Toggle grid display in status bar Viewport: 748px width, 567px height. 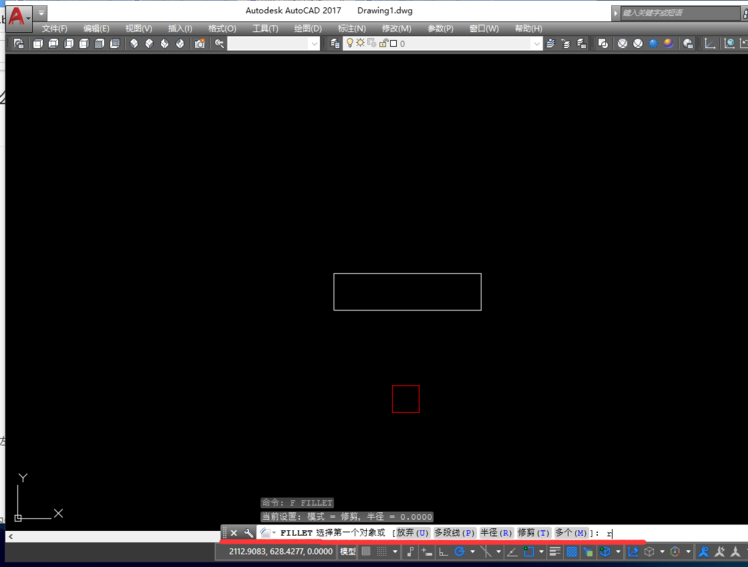pos(366,552)
